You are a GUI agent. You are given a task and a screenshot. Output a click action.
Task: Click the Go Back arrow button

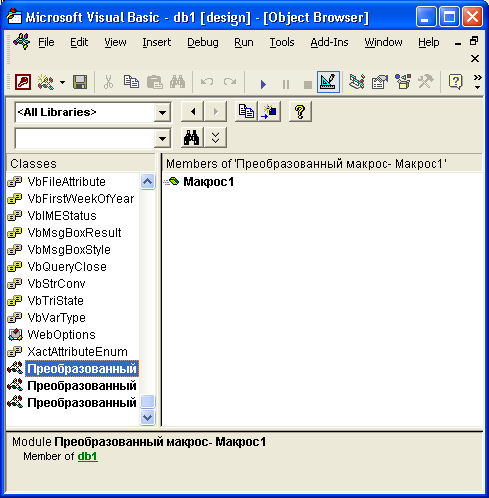[x=192, y=111]
